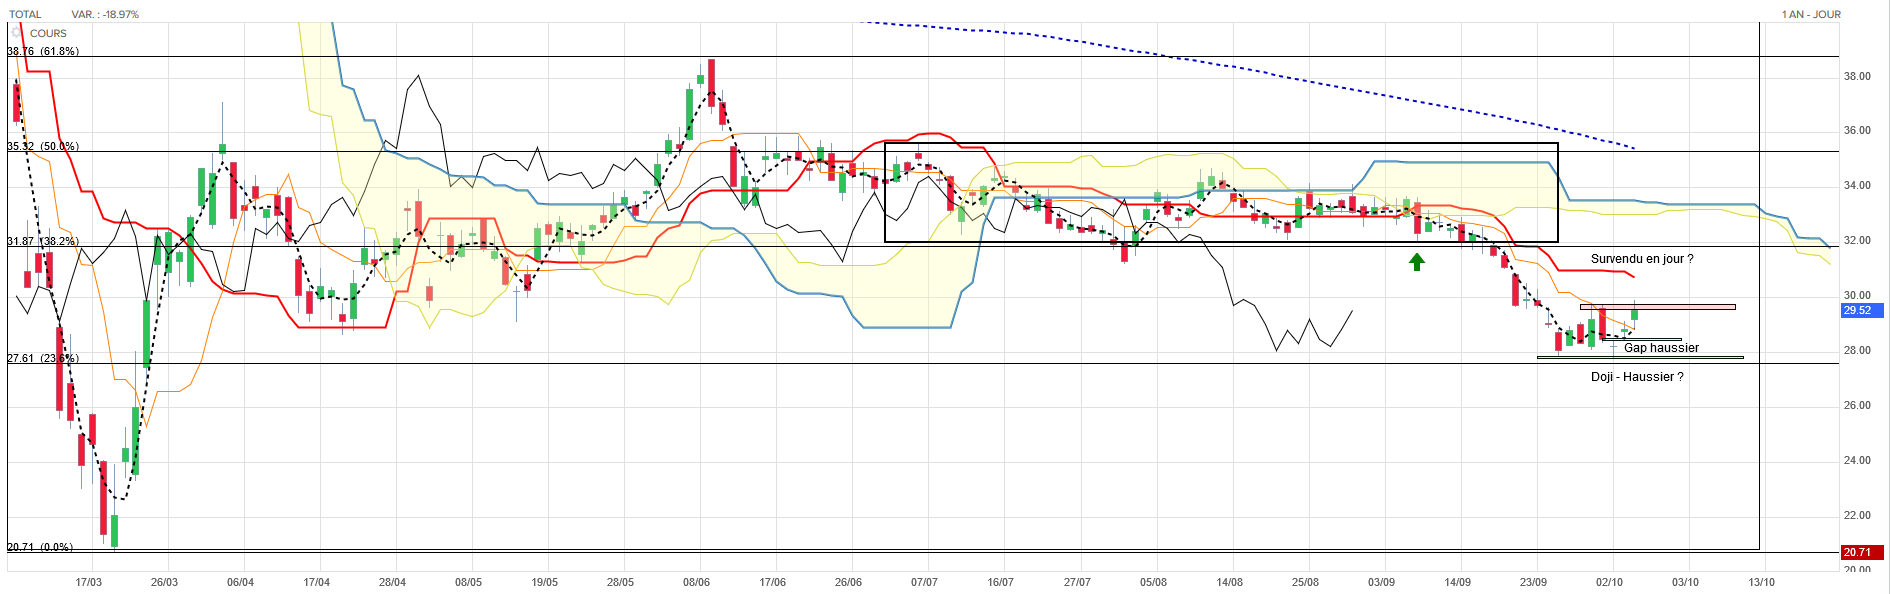The width and height of the screenshot is (1891, 594).
Task: Click the COURS indicator label
Action: pyautogui.click(x=48, y=33)
